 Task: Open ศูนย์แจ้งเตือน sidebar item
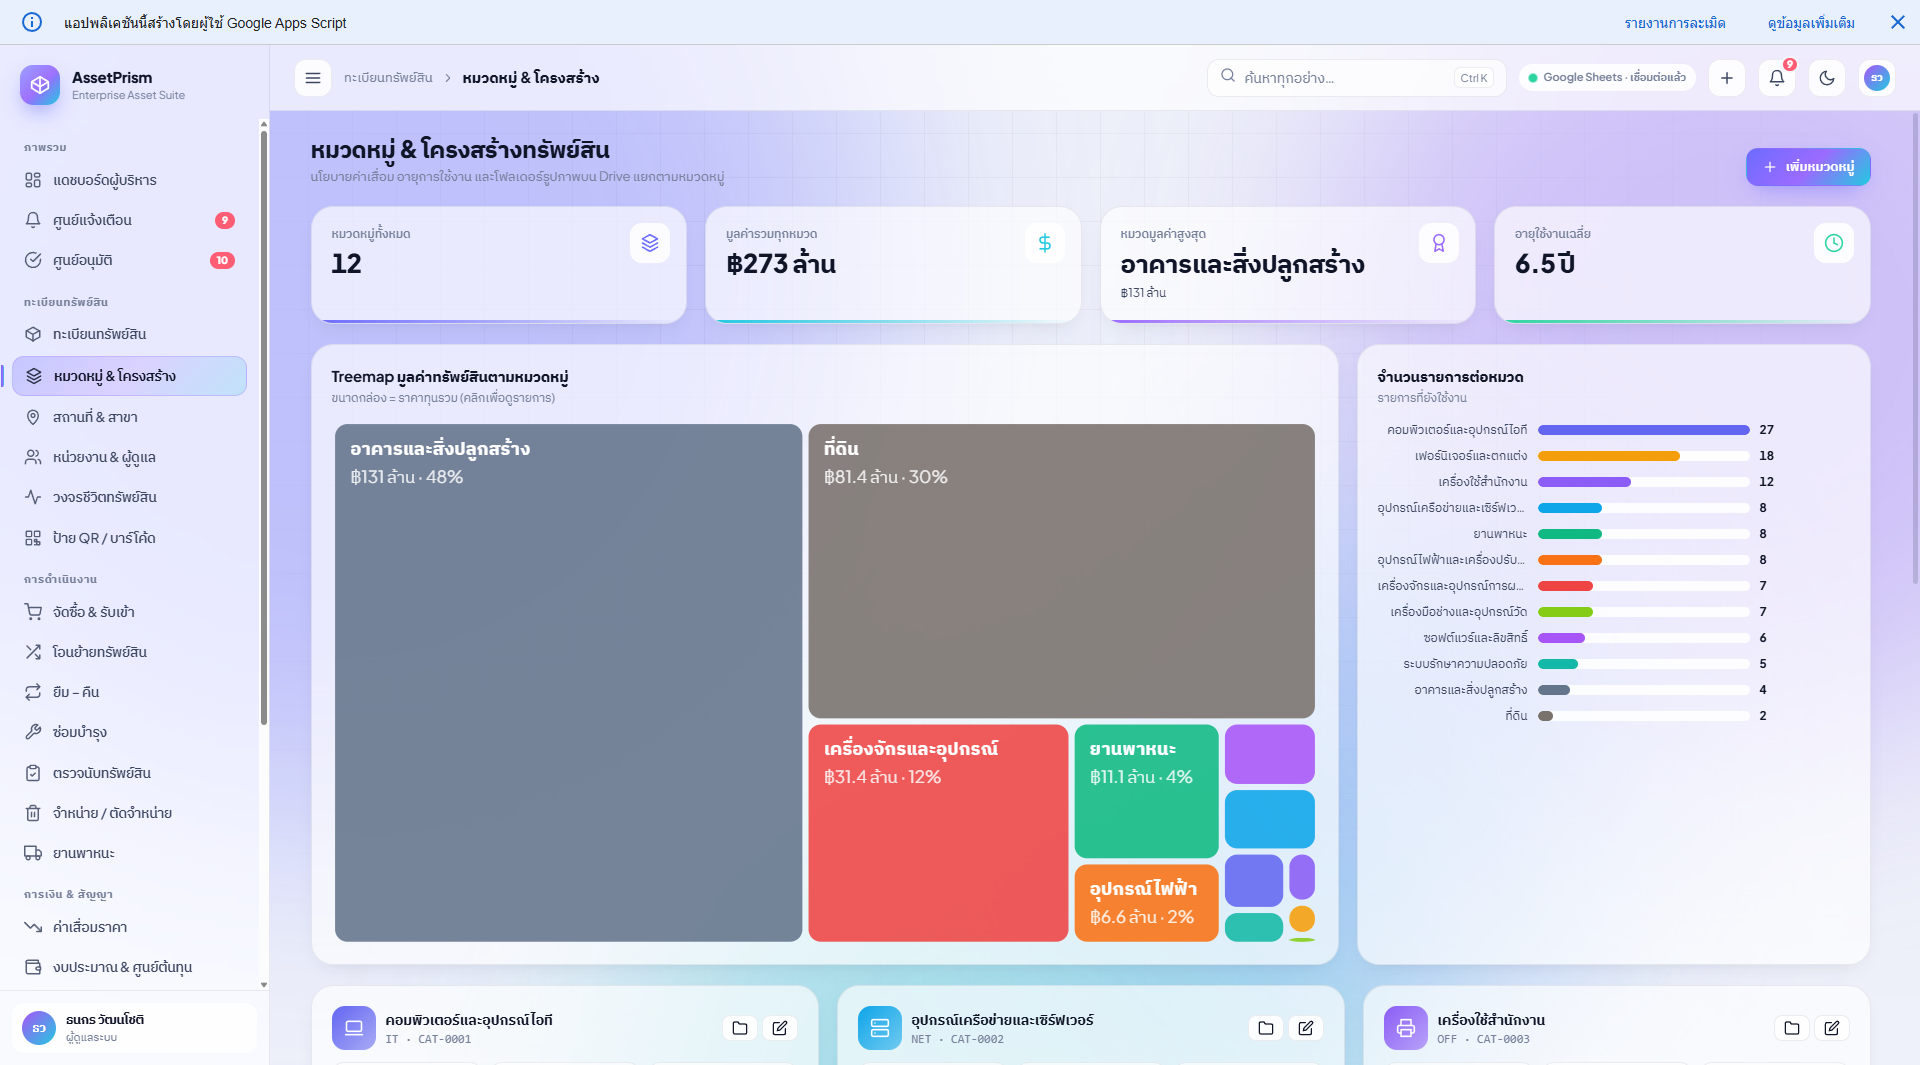coord(129,220)
